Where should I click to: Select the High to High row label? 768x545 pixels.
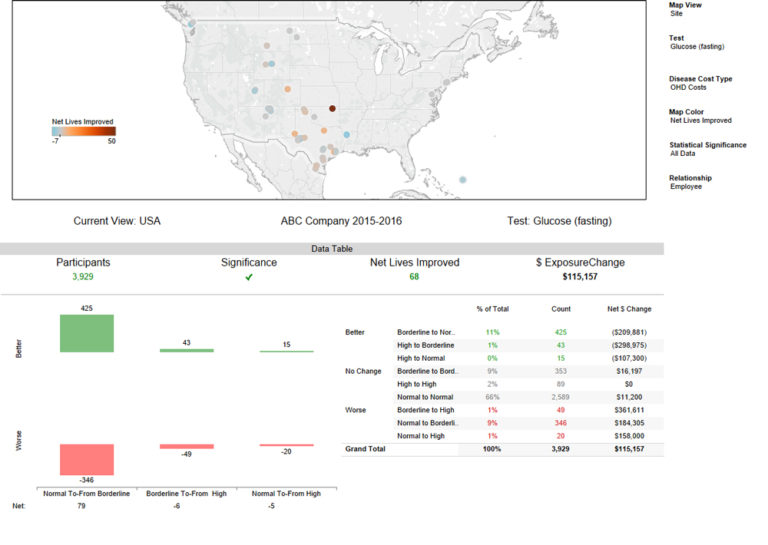(416, 384)
